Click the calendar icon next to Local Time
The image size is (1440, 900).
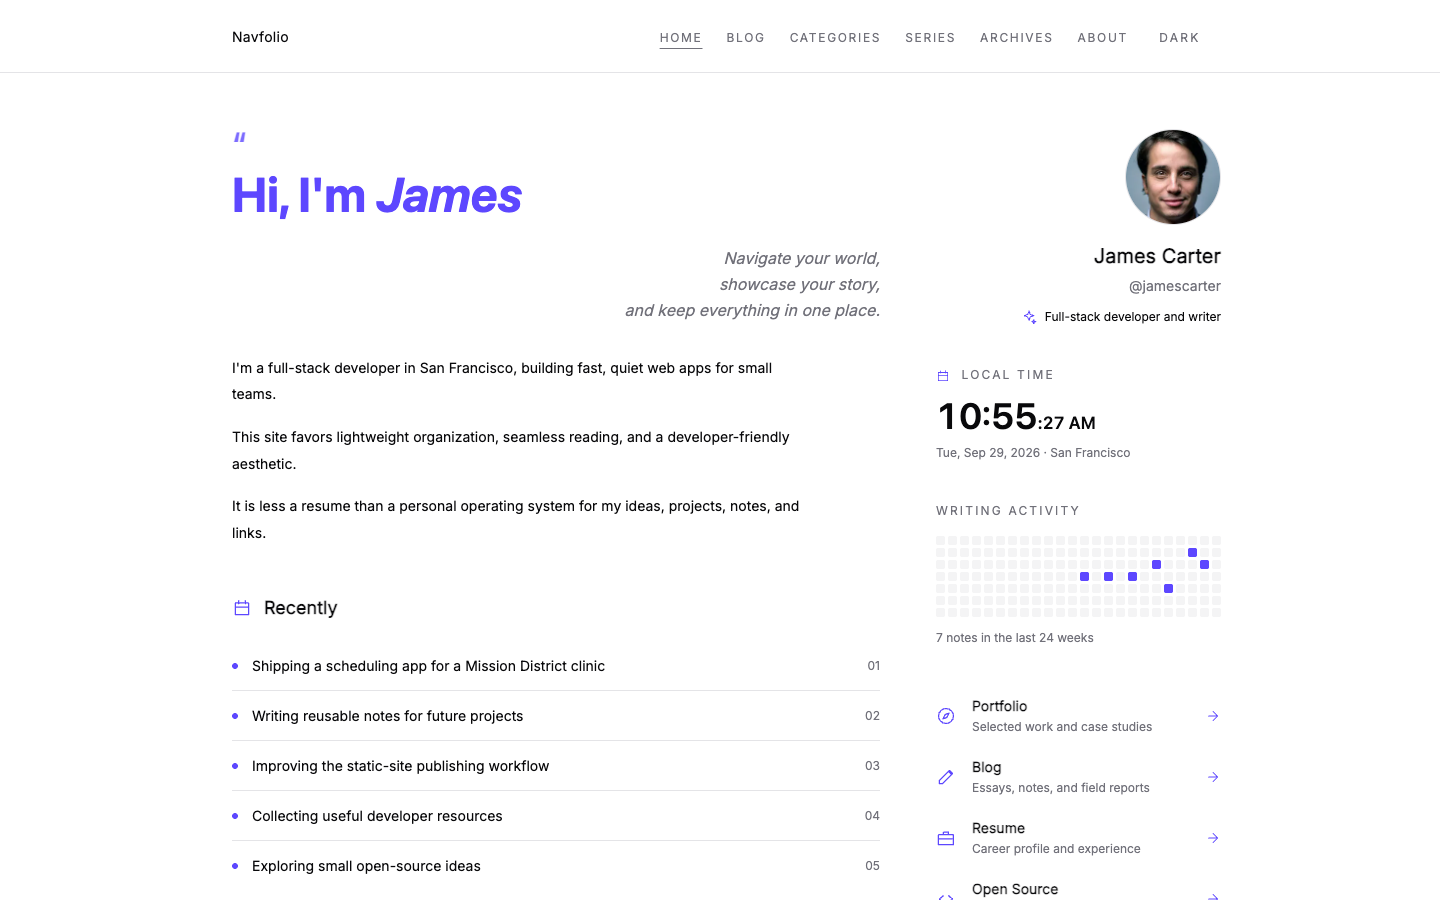point(943,376)
